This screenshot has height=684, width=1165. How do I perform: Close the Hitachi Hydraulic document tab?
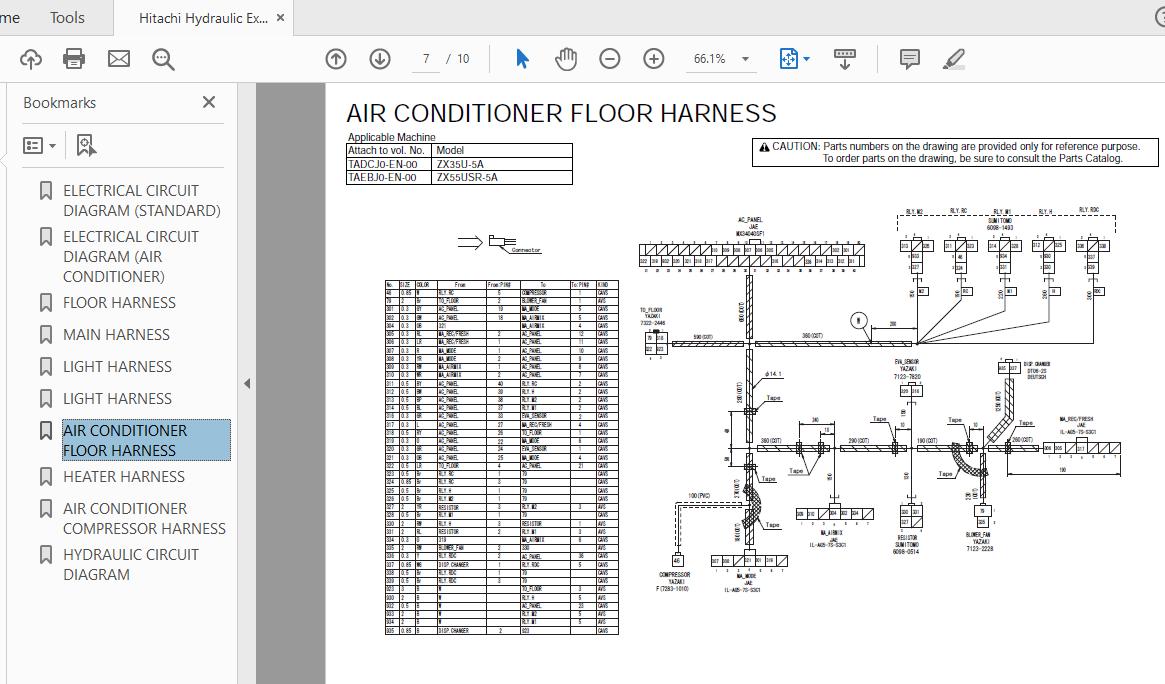coord(280,18)
